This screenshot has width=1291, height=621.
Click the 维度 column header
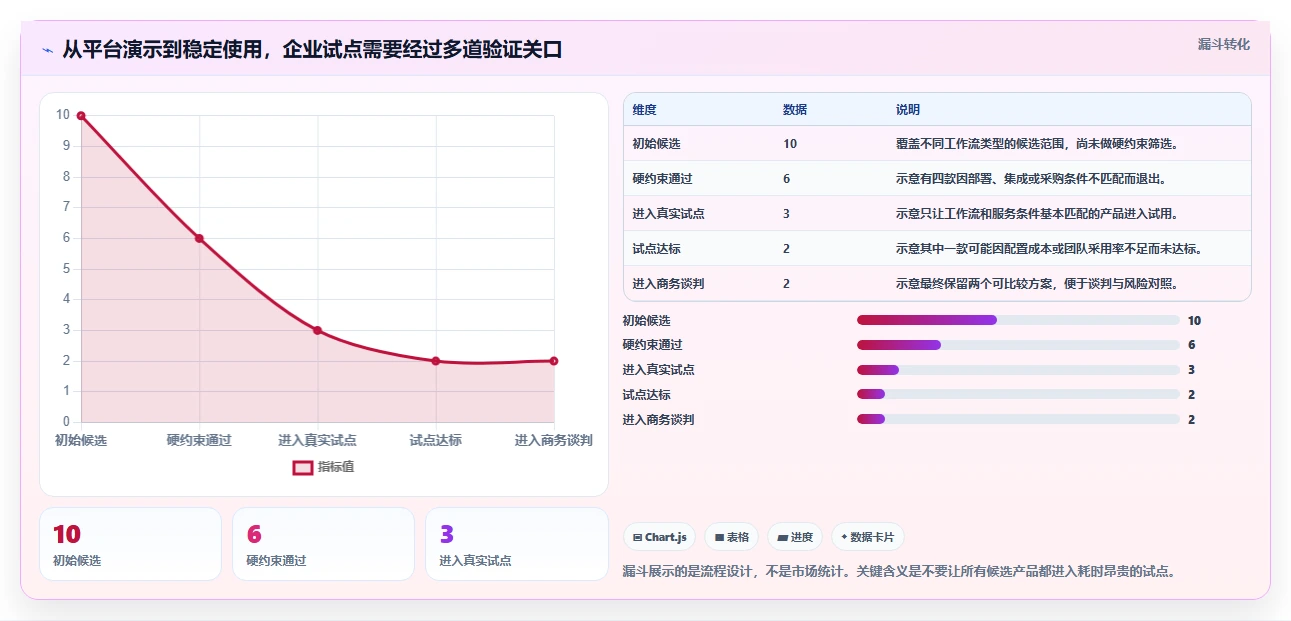tap(645, 110)
